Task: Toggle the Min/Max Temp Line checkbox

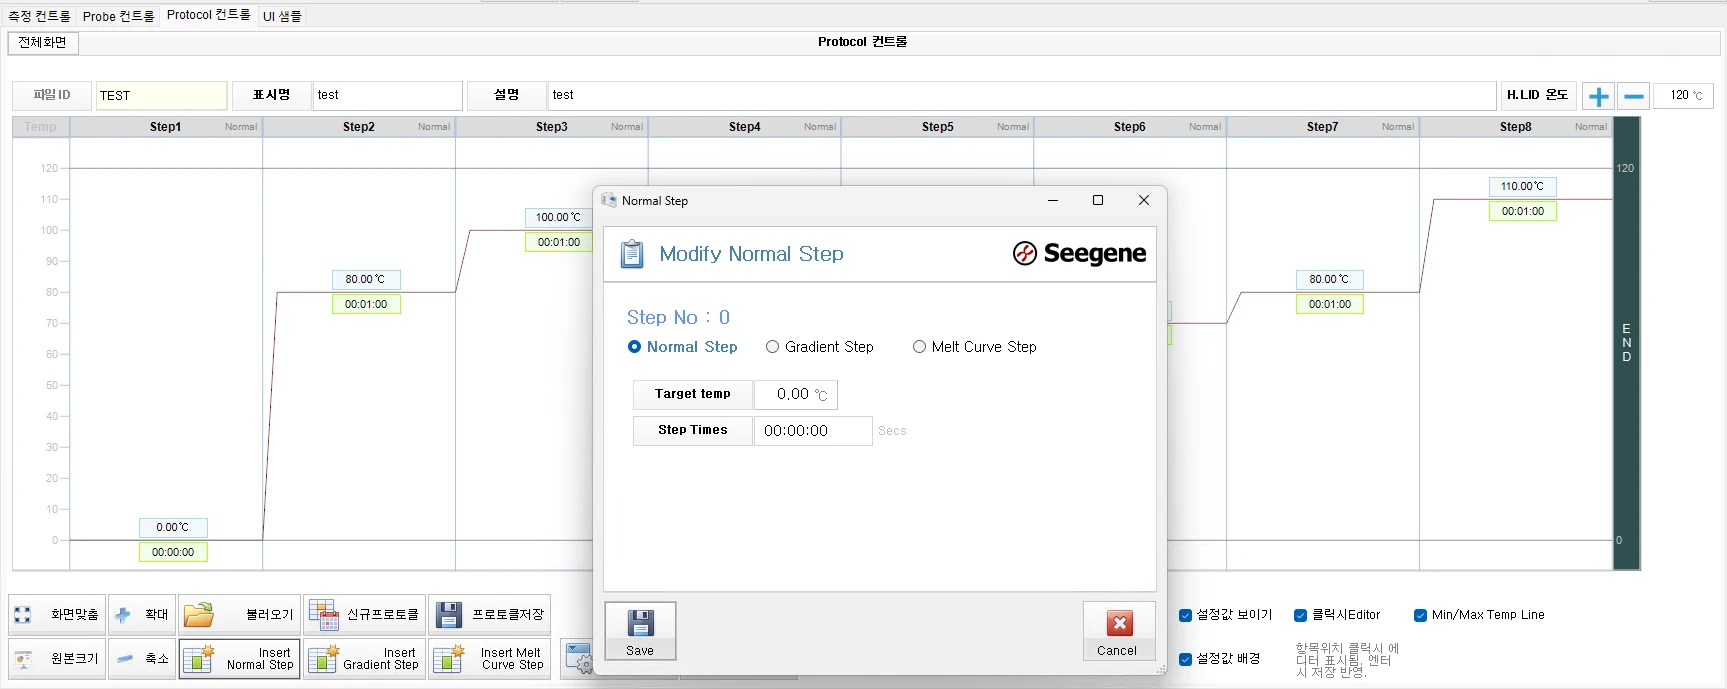Action: pos(1420,616)
